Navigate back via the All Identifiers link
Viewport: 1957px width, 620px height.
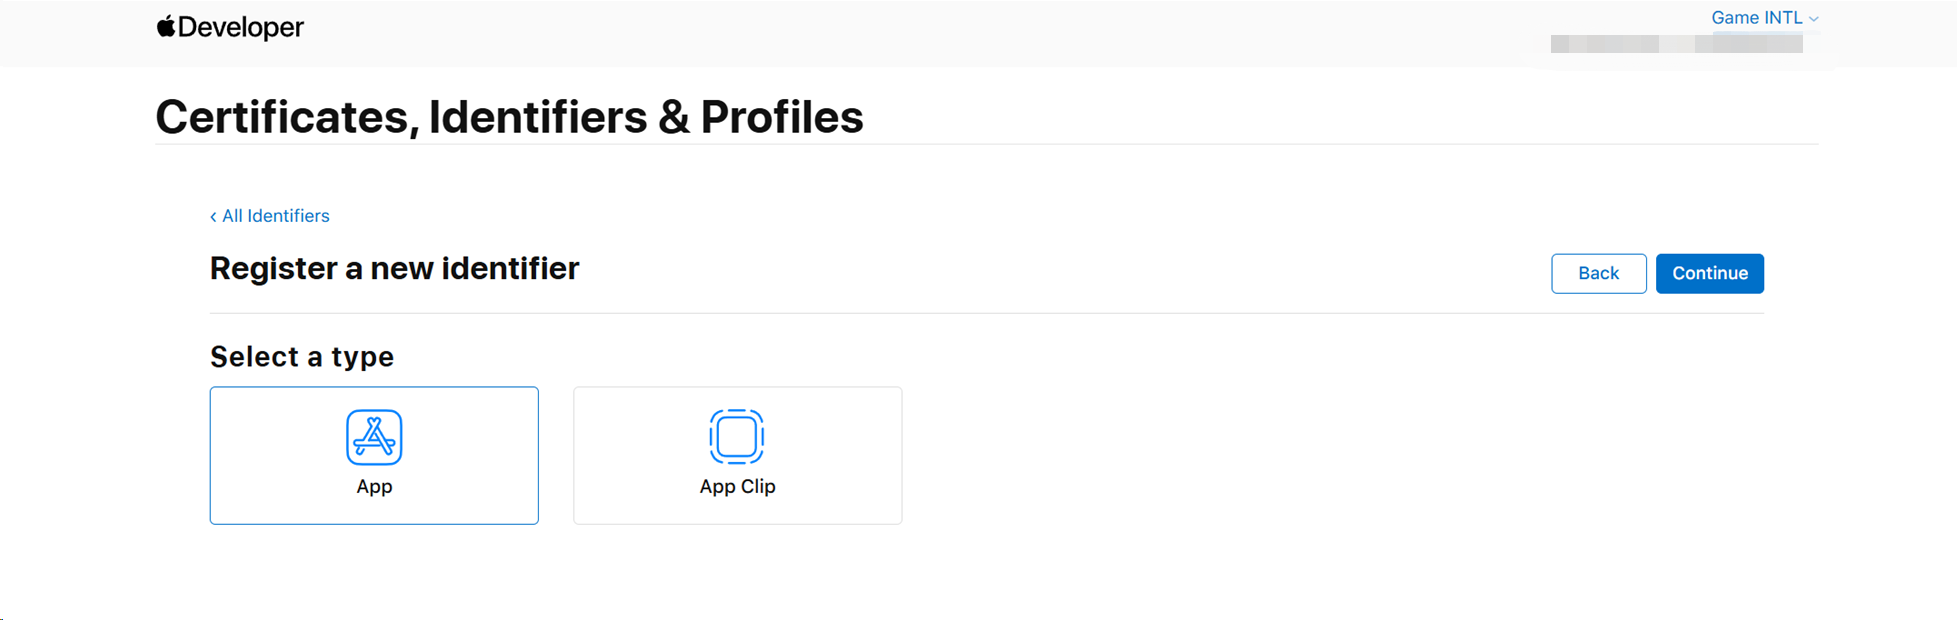pos(275,216)
